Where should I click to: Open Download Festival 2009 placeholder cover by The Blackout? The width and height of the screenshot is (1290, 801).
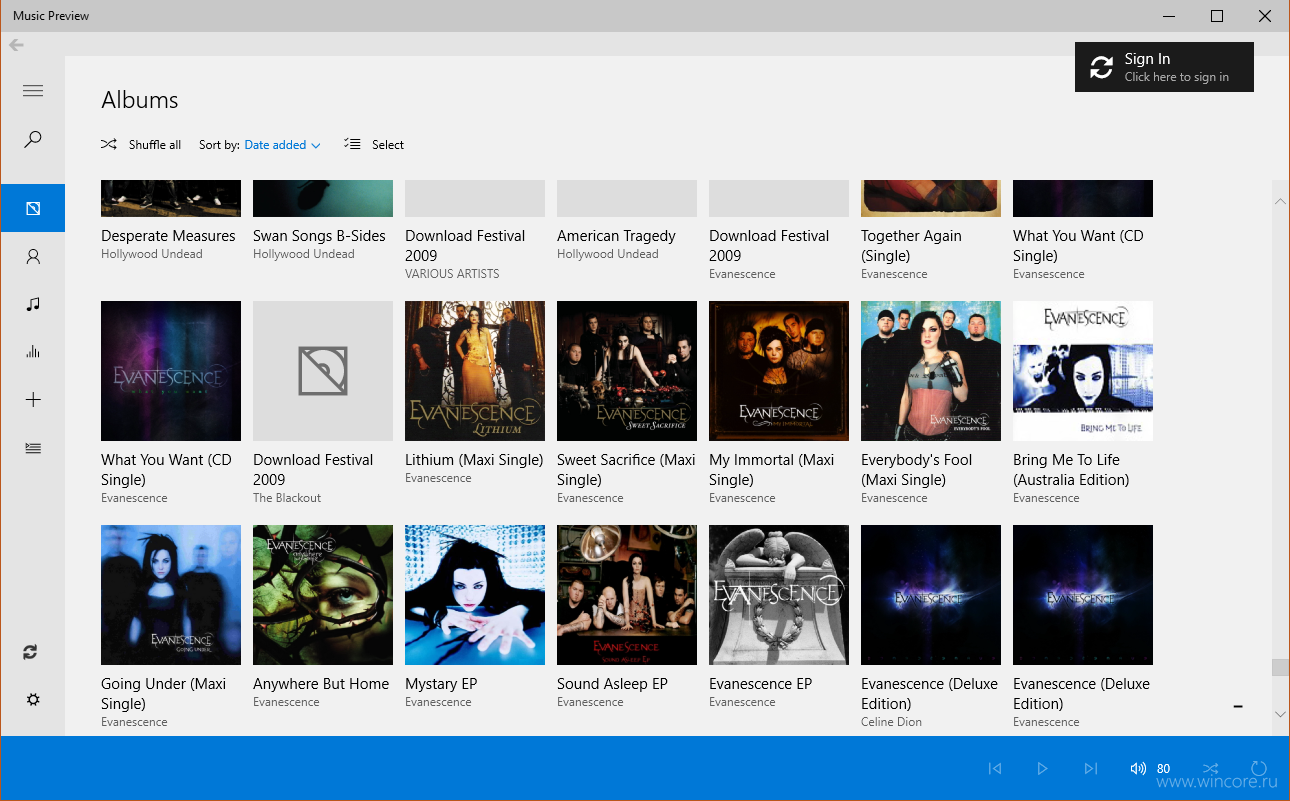tap(323, 371)
